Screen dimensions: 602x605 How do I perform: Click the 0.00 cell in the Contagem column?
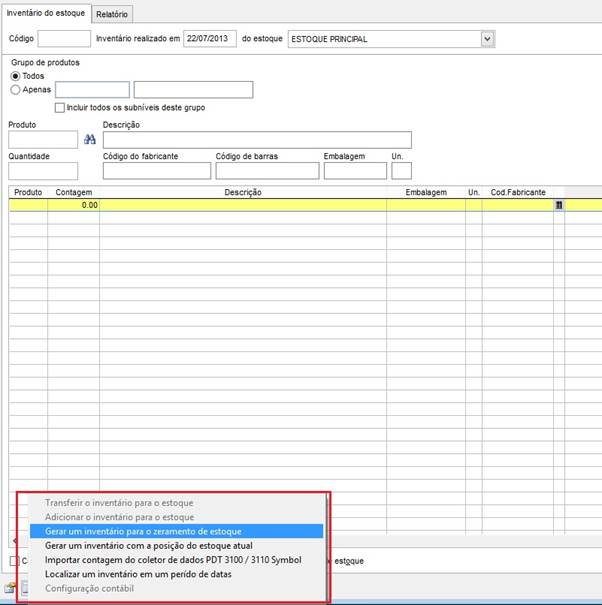pyautogui.click(x=74, y=205)
